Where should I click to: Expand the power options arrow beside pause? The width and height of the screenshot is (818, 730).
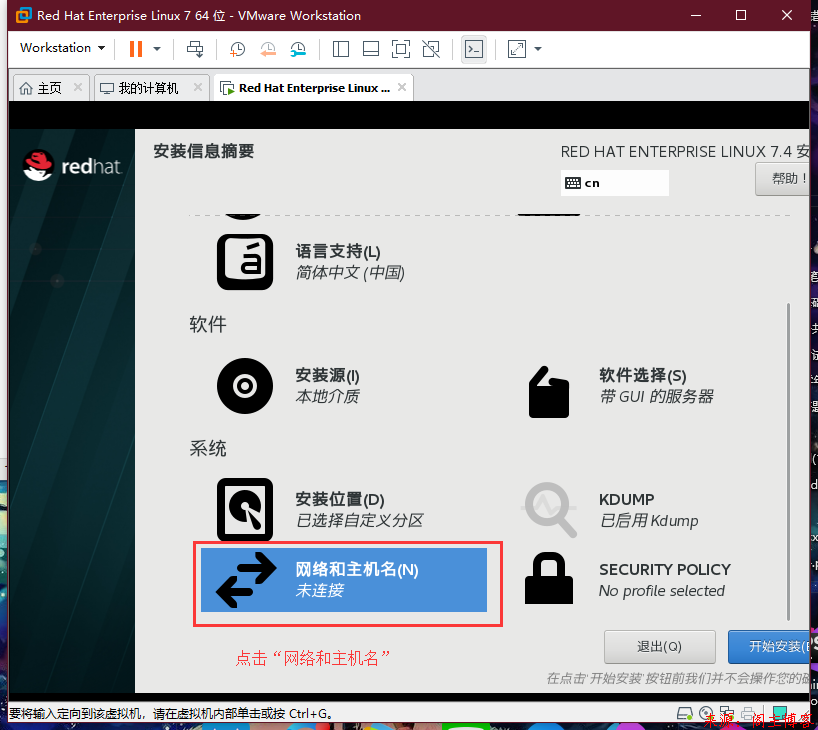point(157,49)
